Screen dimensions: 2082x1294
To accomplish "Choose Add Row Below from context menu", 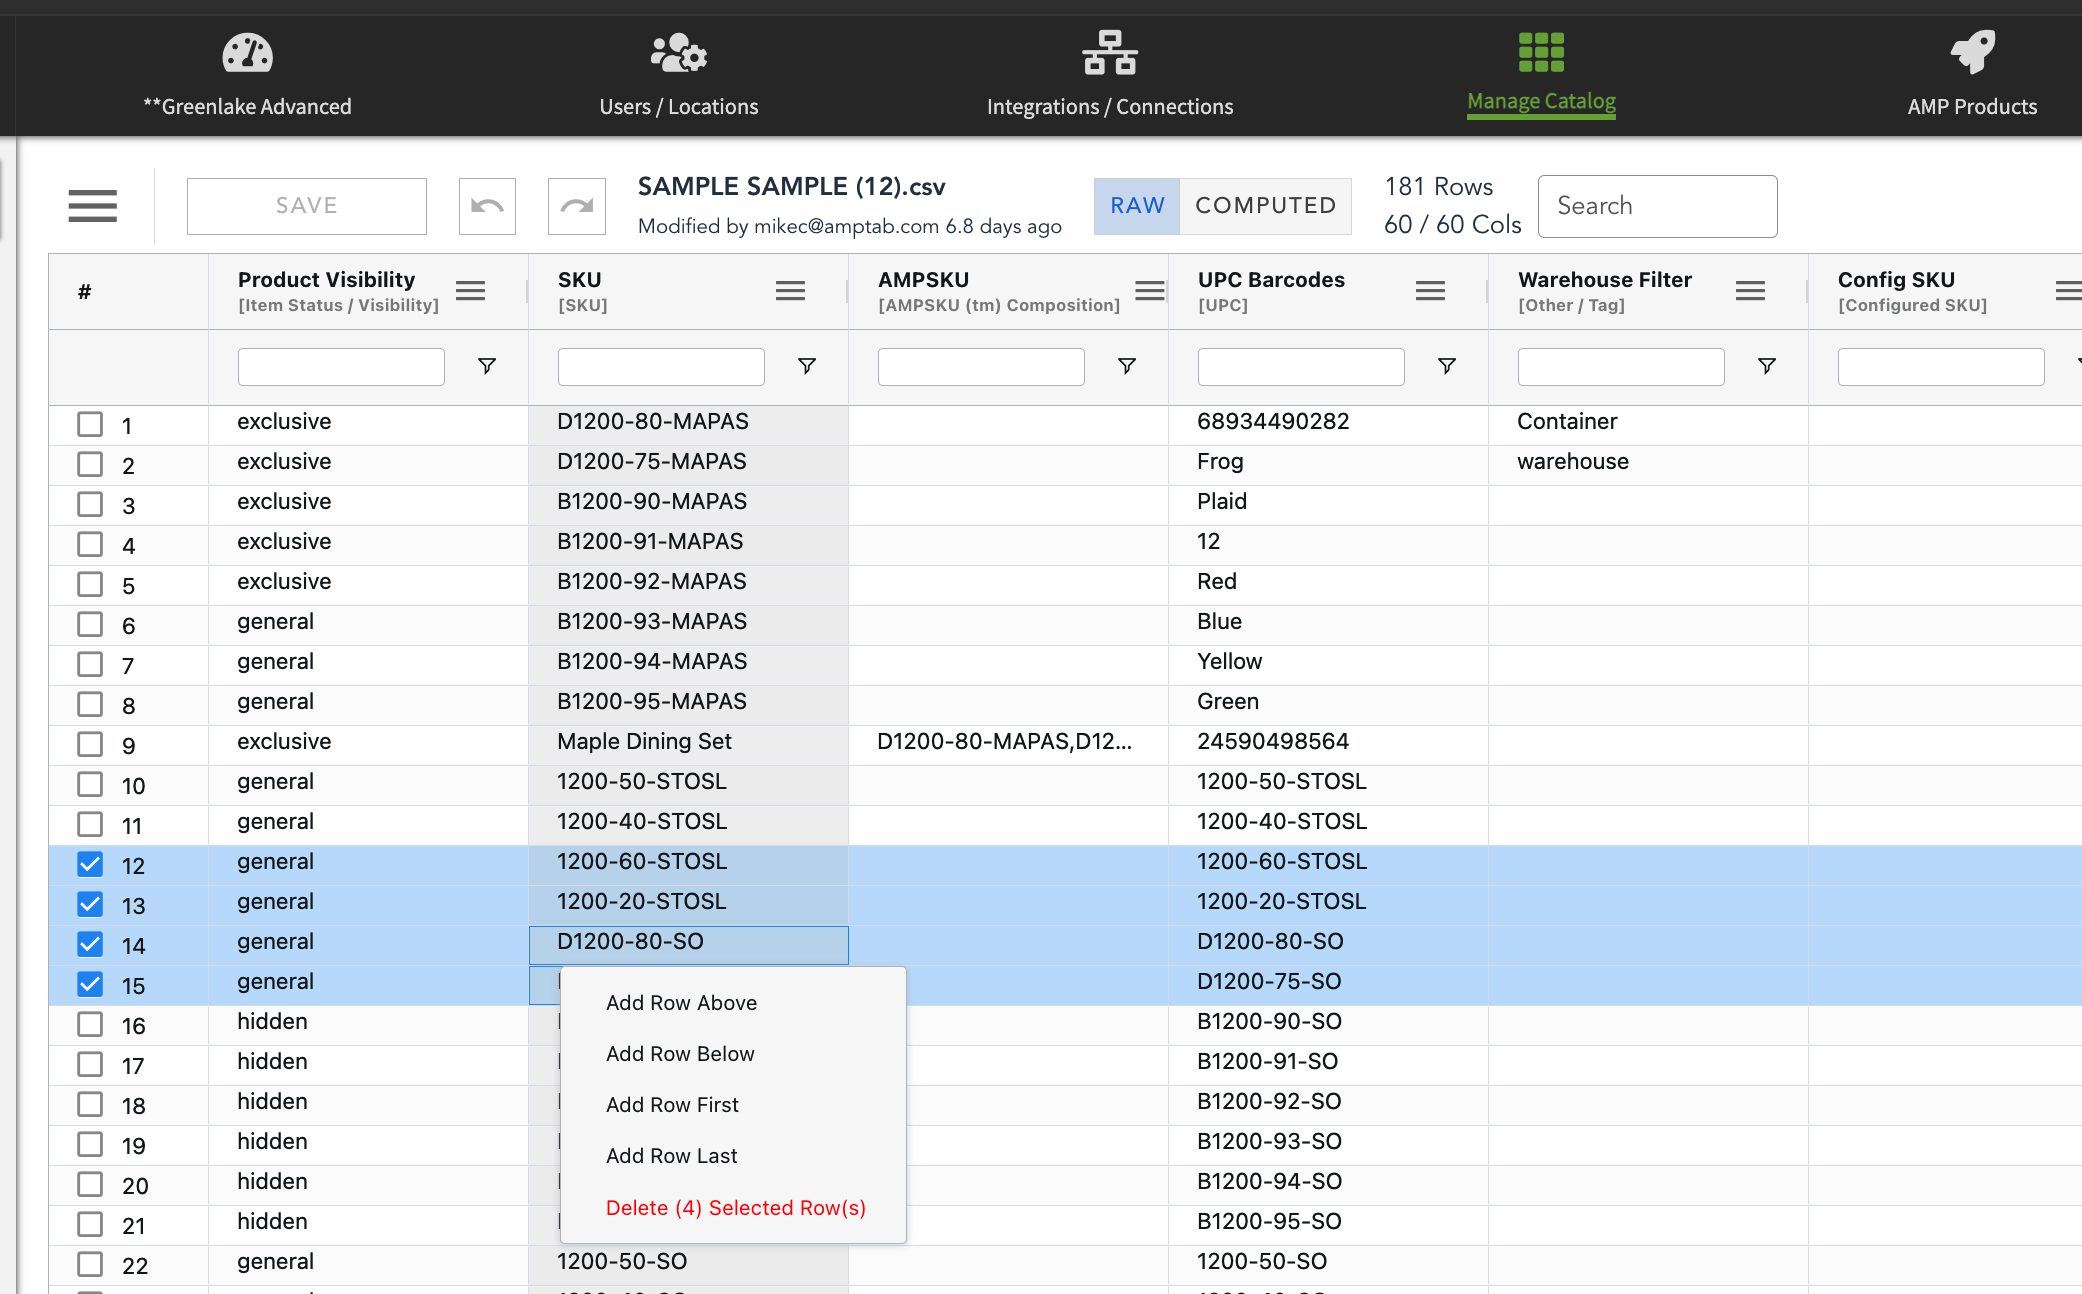I will click(680, 1054).
